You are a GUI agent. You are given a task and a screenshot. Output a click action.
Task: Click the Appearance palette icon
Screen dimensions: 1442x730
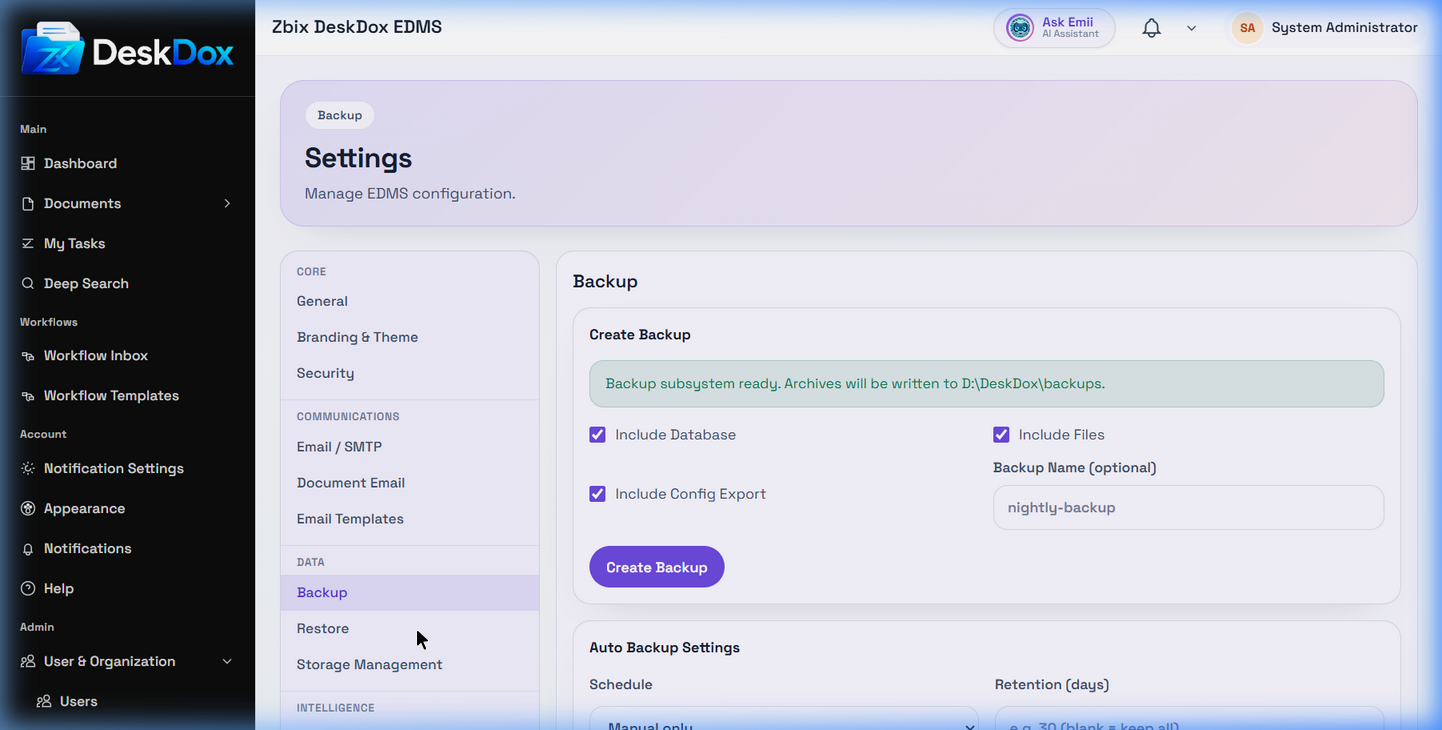28,508
